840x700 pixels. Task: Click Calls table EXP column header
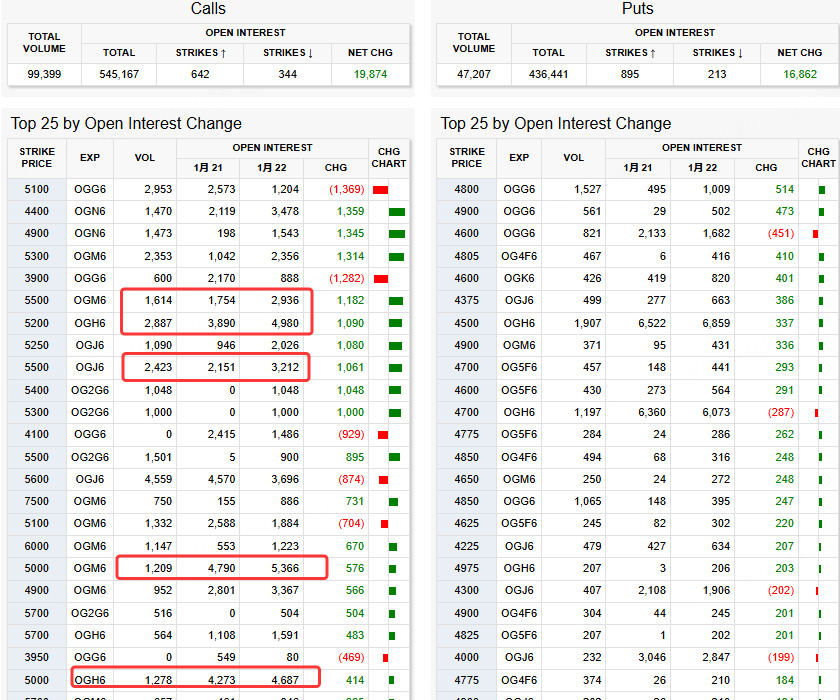(x=90, y=157)
